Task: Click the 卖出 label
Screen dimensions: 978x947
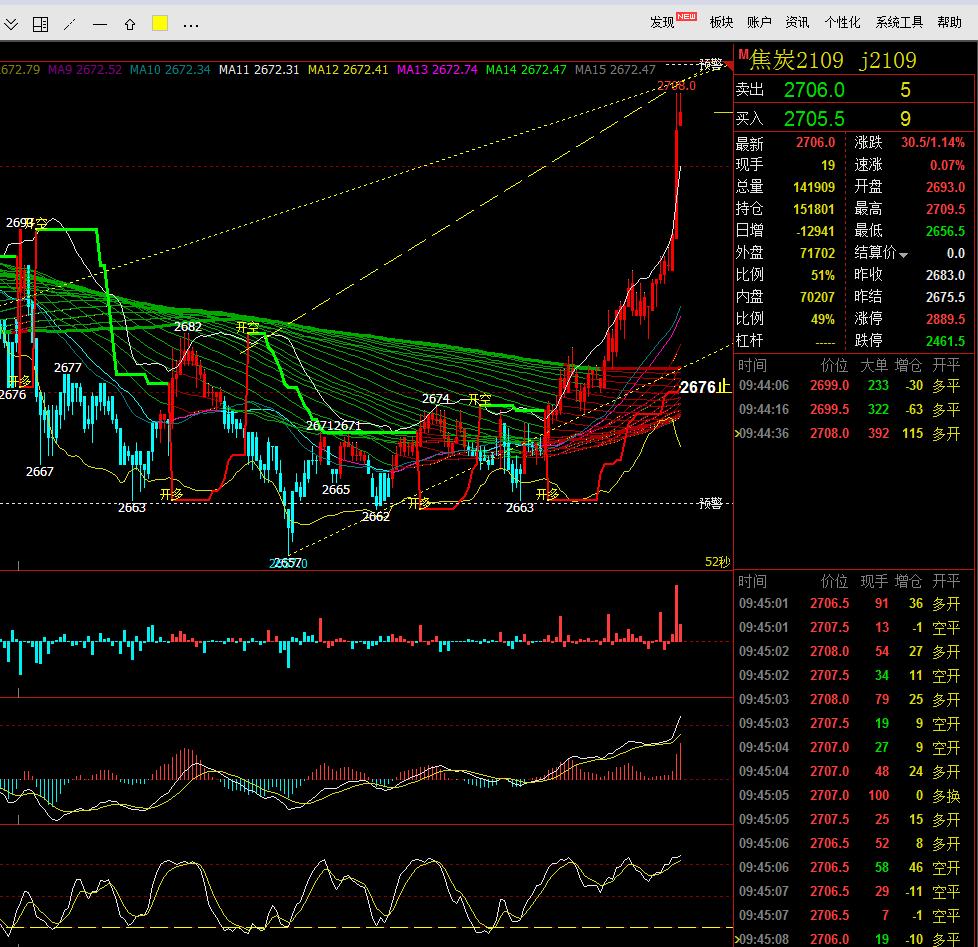Action: coord(750,90)
